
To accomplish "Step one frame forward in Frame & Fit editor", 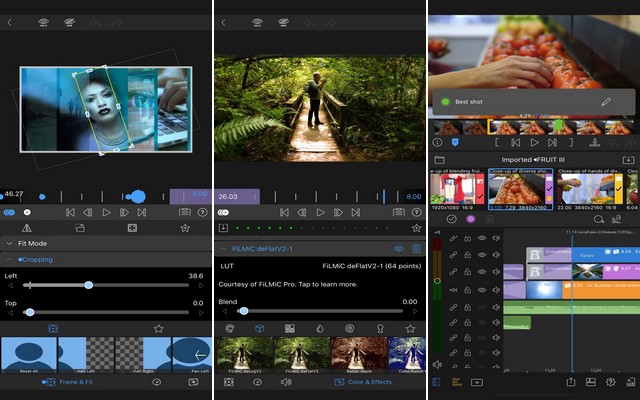I will (124, 212).
